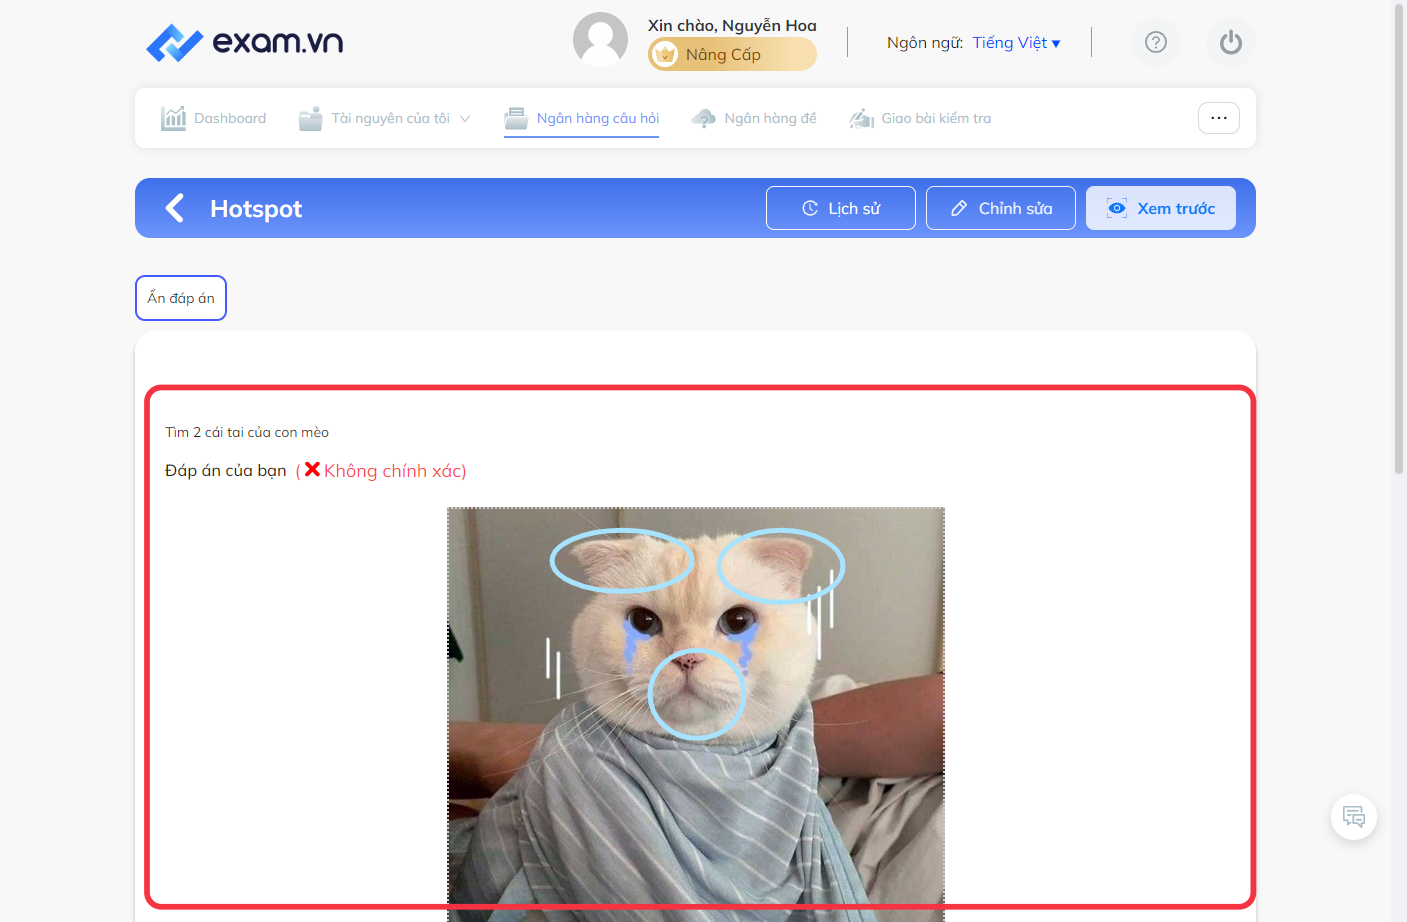Viewport: 1407px width, 922px height.
Task: Click the Dashboard chart icon
Action: click(174, 118)
